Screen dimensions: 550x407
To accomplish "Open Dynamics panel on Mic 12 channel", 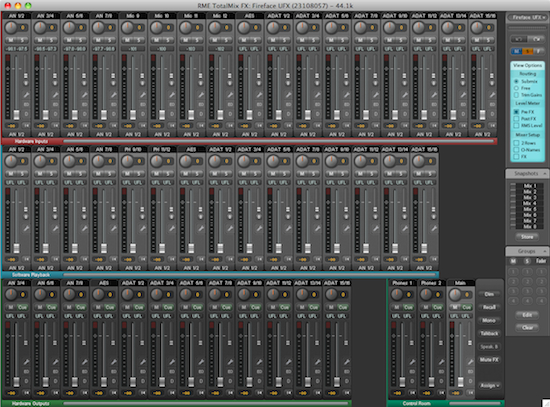I will pyautogui.click(x=230, y=114).
